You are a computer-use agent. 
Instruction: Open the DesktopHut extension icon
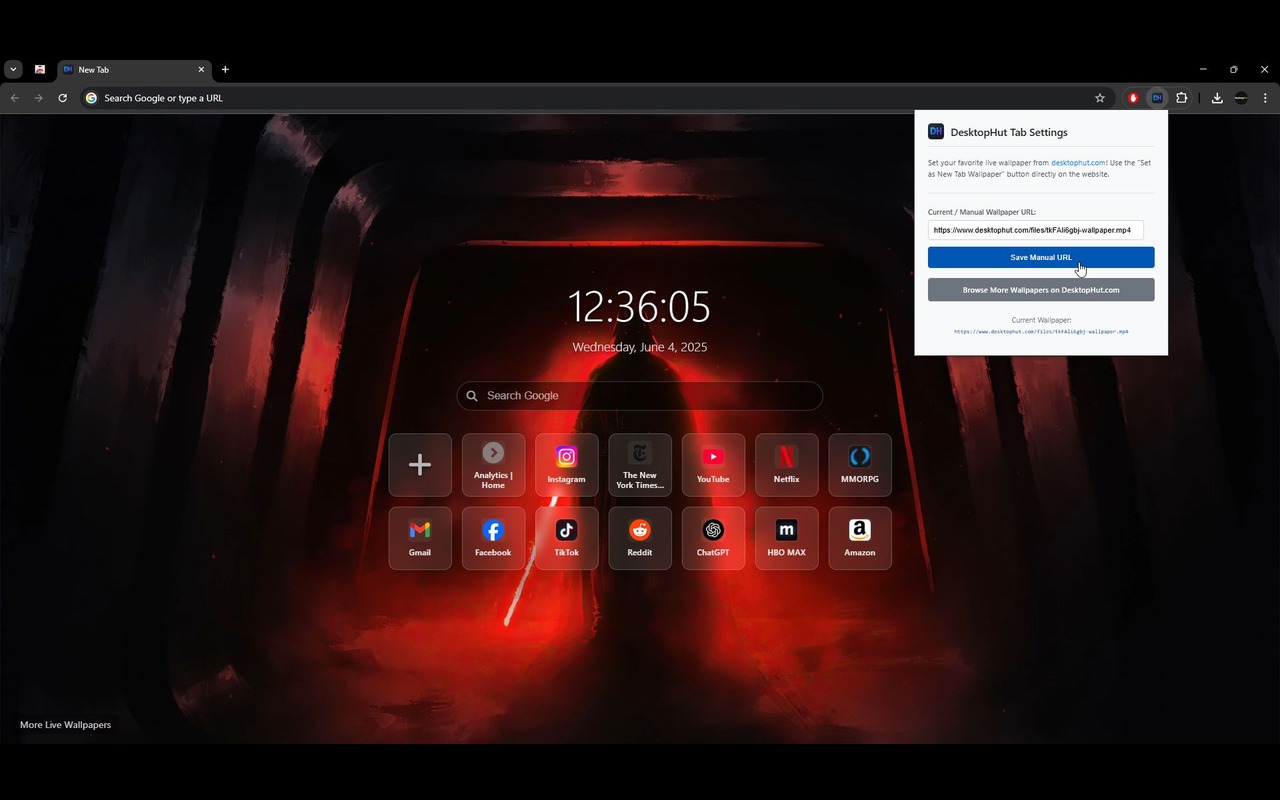click(x=1157, y=98)
